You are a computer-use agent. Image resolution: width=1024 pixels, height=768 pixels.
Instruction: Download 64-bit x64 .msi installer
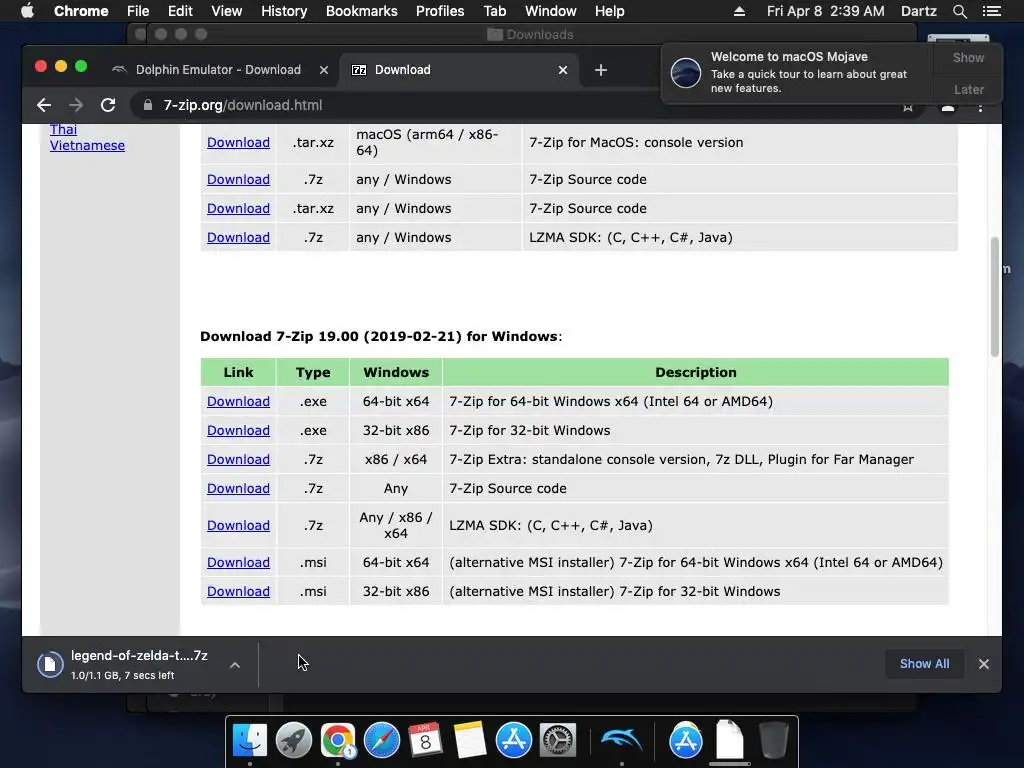click(x=238, y=562)
